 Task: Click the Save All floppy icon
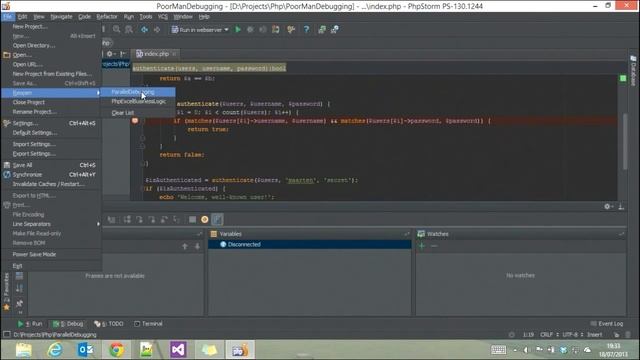point(7,165)
